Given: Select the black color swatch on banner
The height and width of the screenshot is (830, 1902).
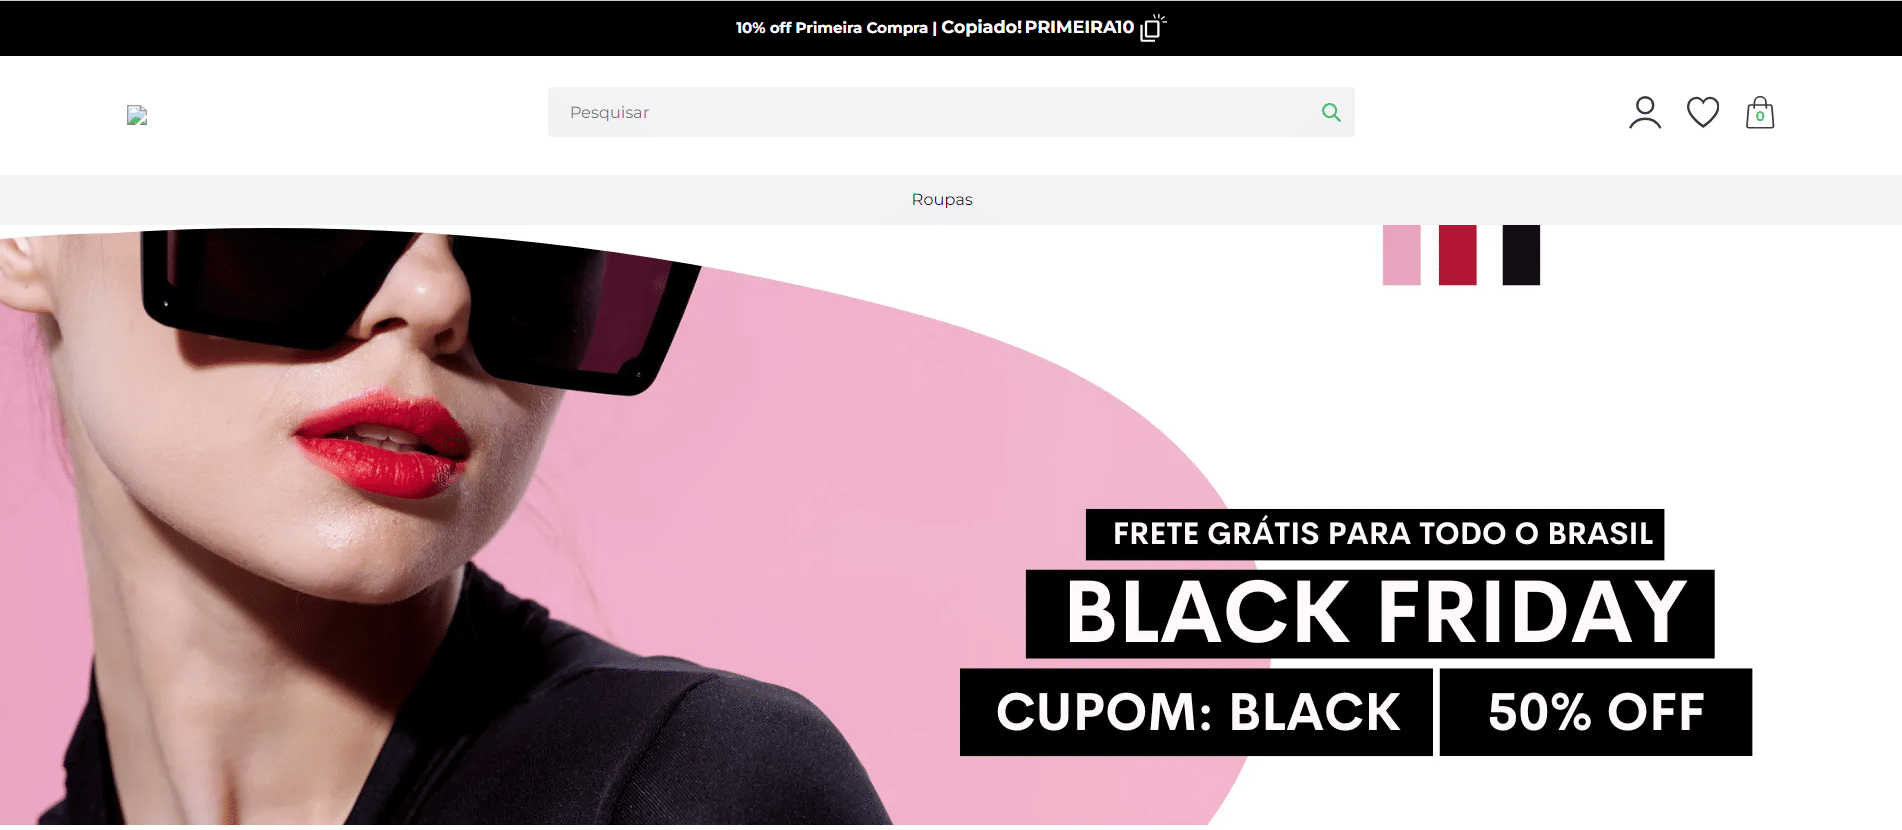Looking at the screenshot, I should [x=1521, y=255].
